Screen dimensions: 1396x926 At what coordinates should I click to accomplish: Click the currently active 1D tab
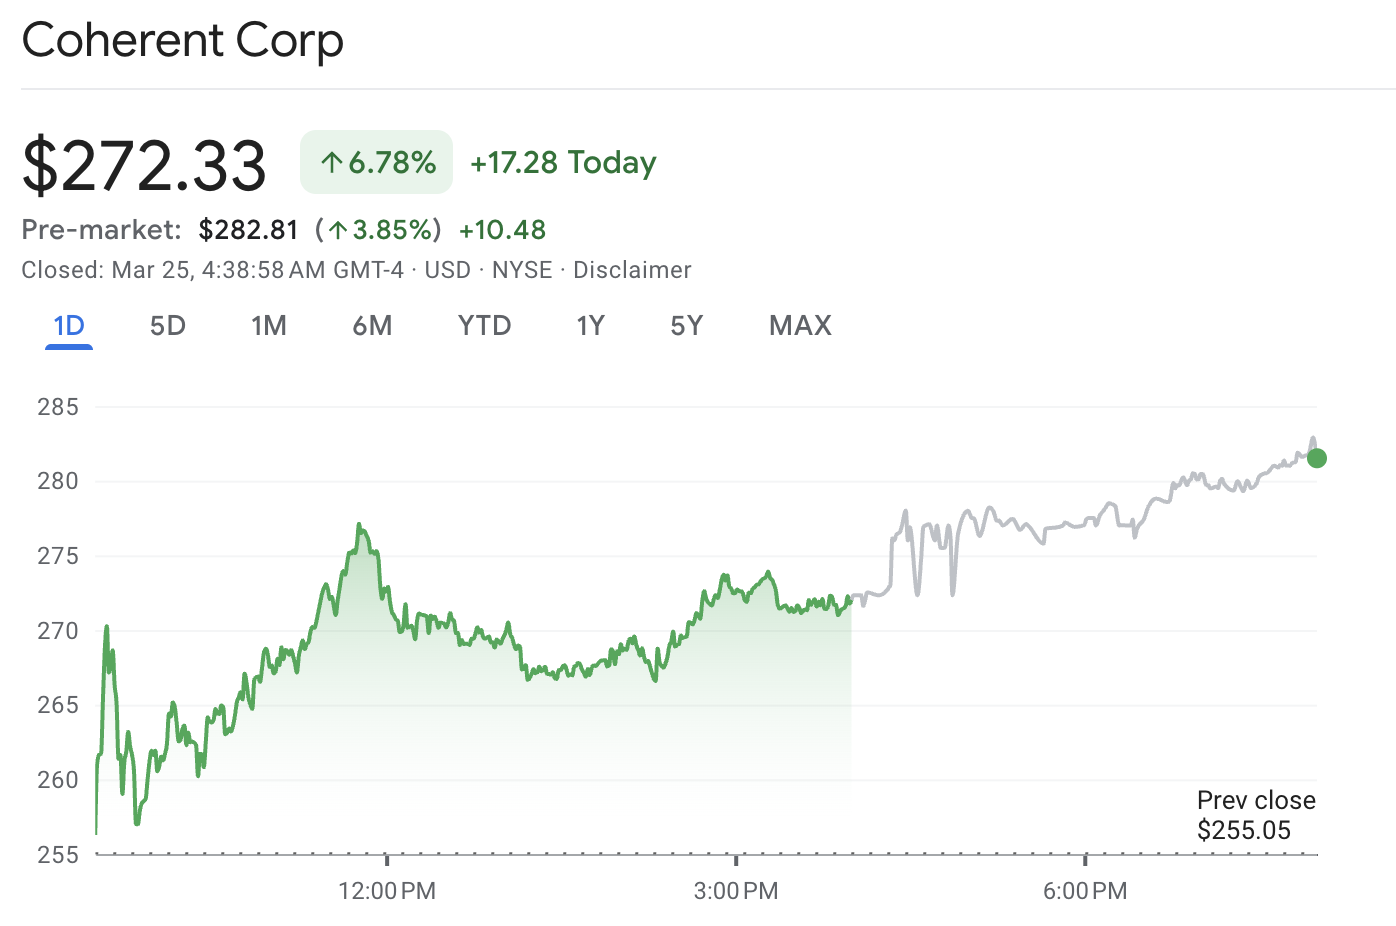click(68, 325)
